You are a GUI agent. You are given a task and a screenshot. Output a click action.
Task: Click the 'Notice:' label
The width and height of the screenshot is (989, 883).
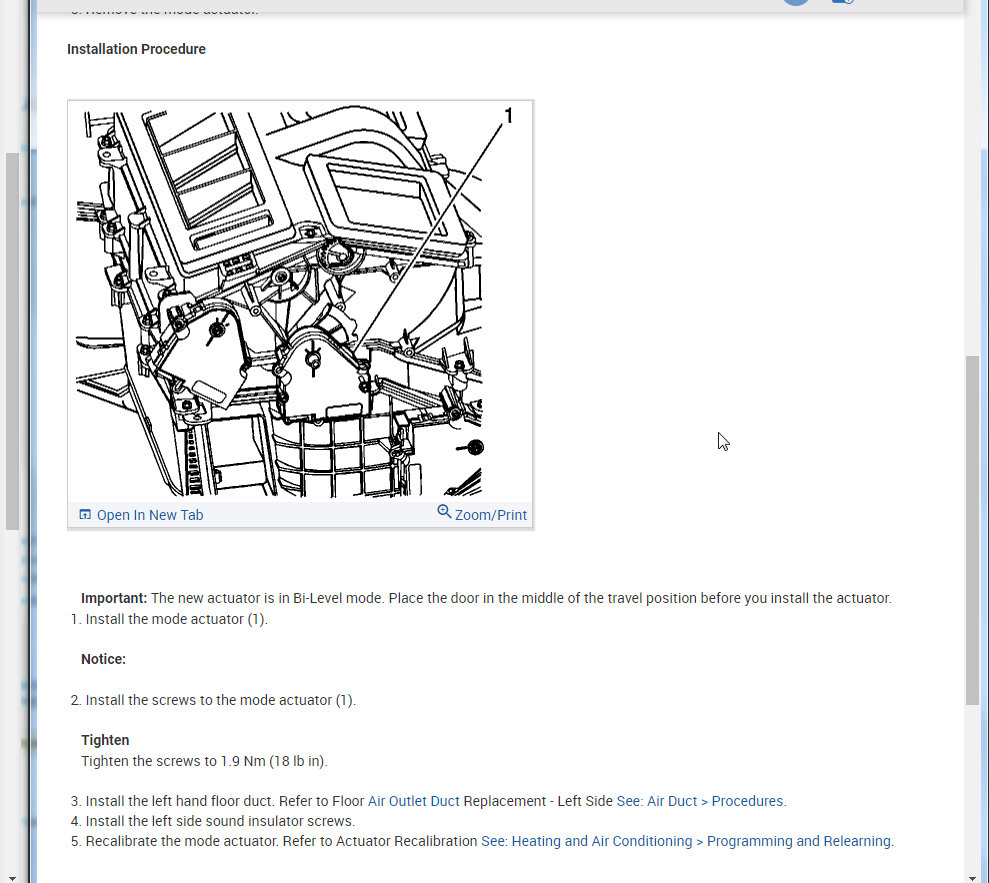click(x=103, y=659)
